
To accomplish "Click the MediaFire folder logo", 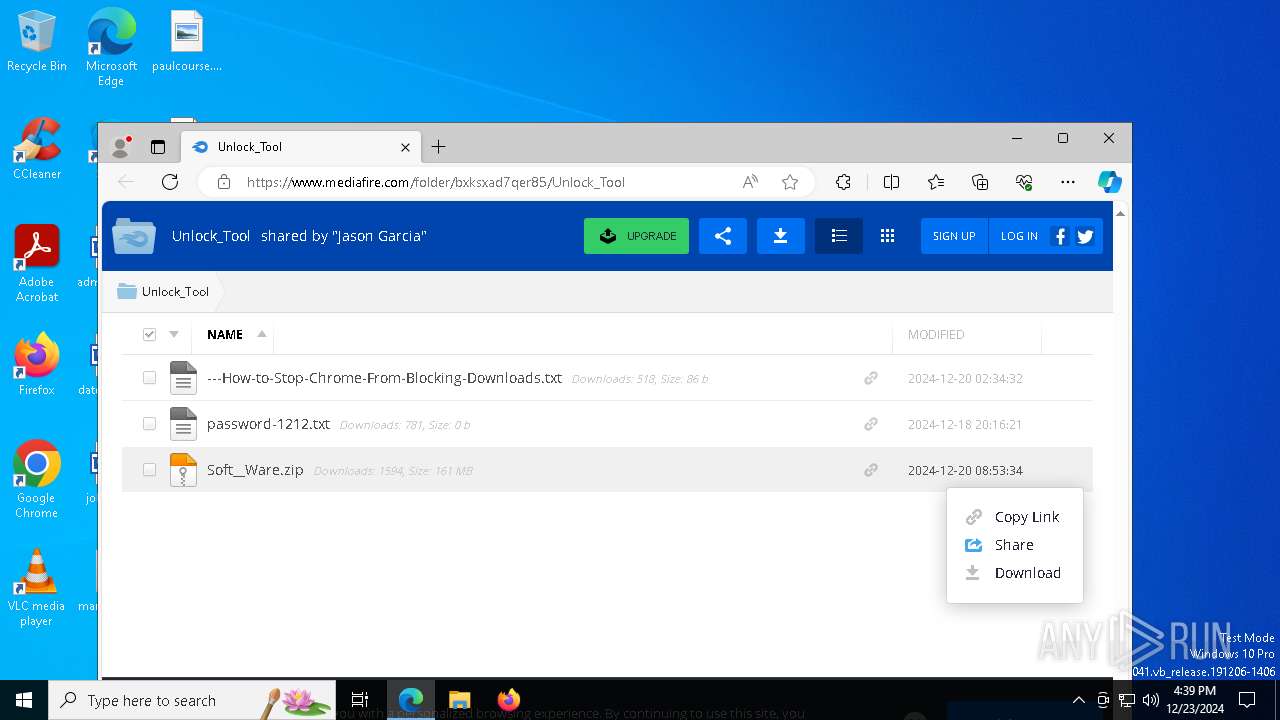I will [134, 236].
